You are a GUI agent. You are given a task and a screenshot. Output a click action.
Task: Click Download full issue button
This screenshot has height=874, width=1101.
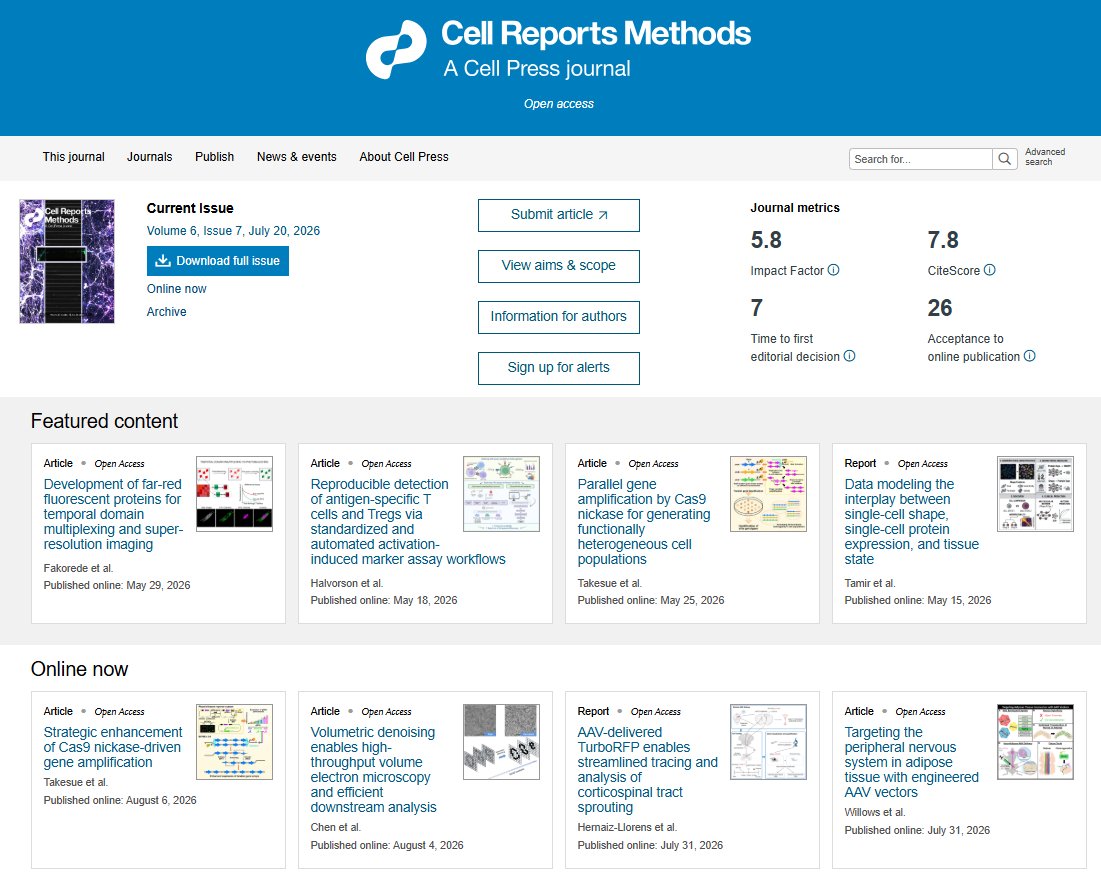(218, 260)
